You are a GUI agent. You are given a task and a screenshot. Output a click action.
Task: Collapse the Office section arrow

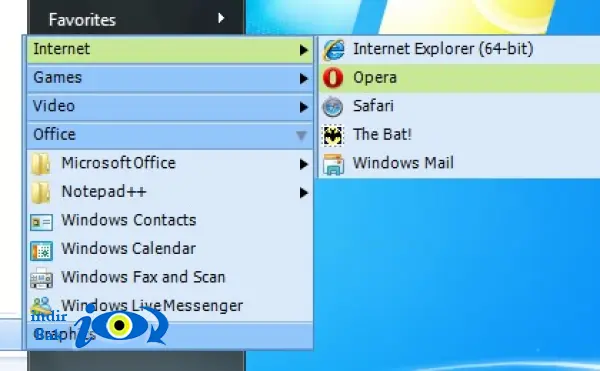tap(301, 135)
